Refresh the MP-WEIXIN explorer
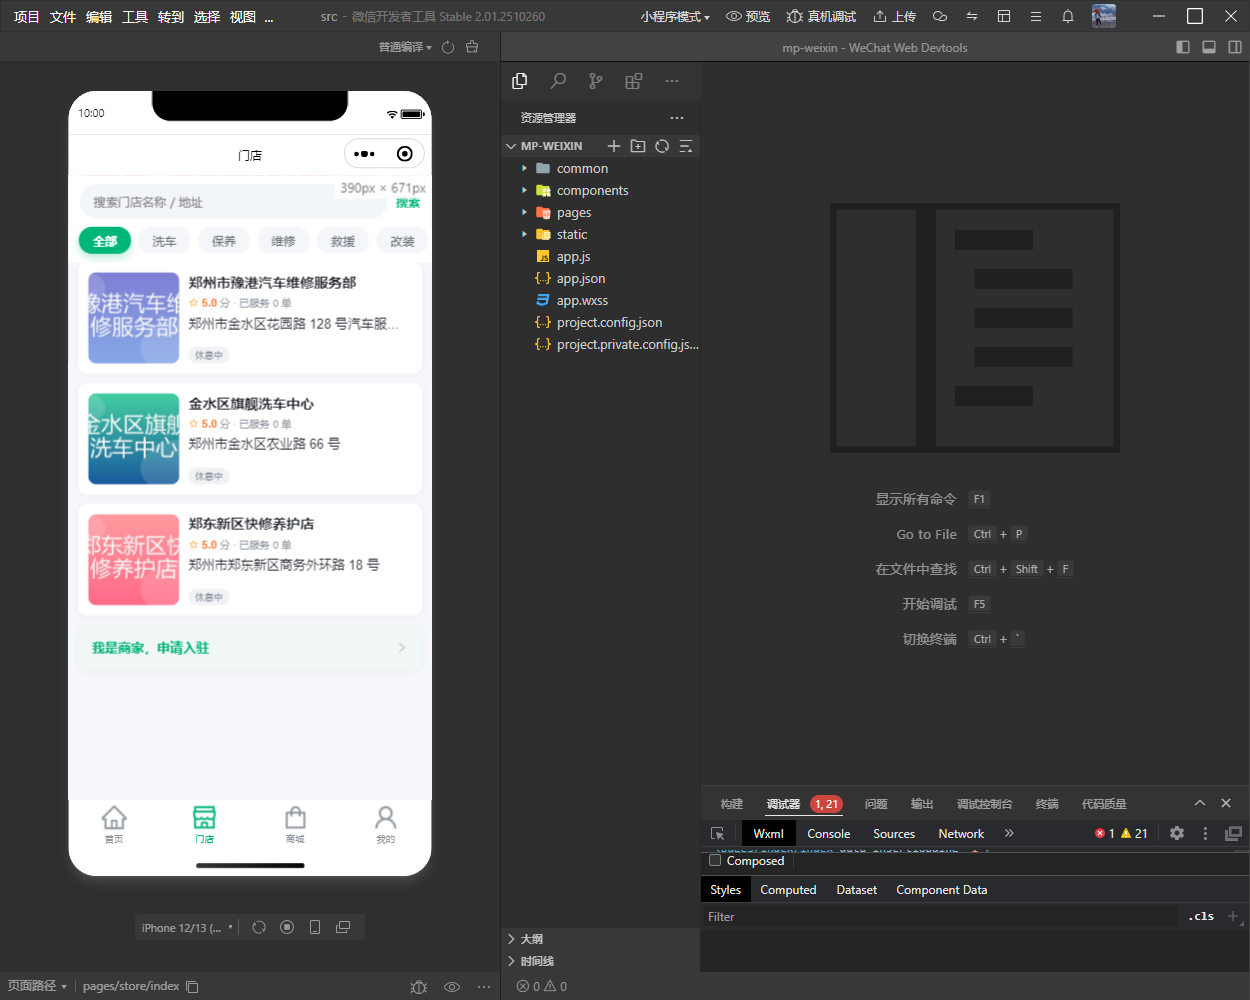The height and width of the screenshot is (1000, 1250). tap(662, 146)
